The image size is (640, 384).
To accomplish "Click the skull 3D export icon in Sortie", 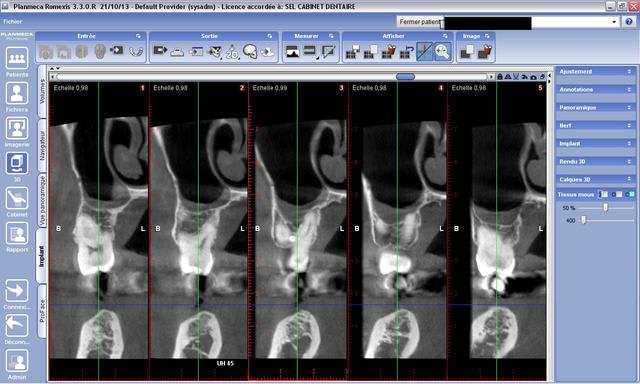I will pos(250,51).
